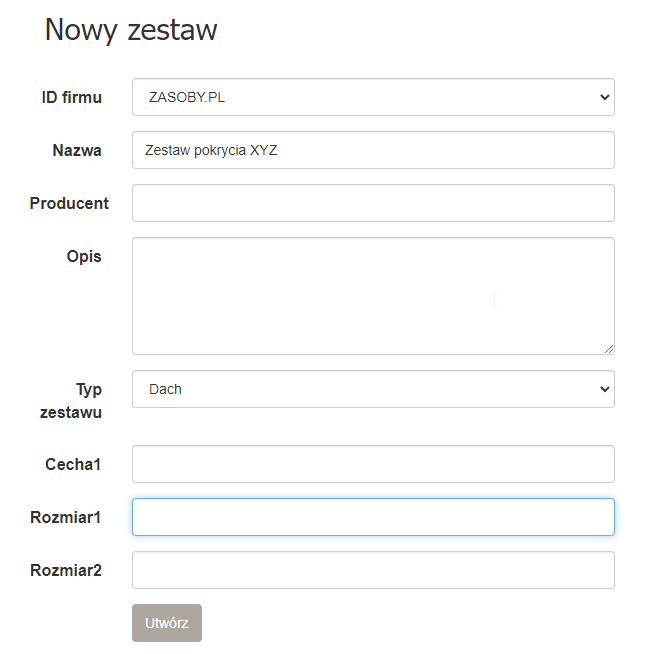Screen dimensions: 662x654
Task: Click the "Cecha1" label text
Action: (73, 464)
